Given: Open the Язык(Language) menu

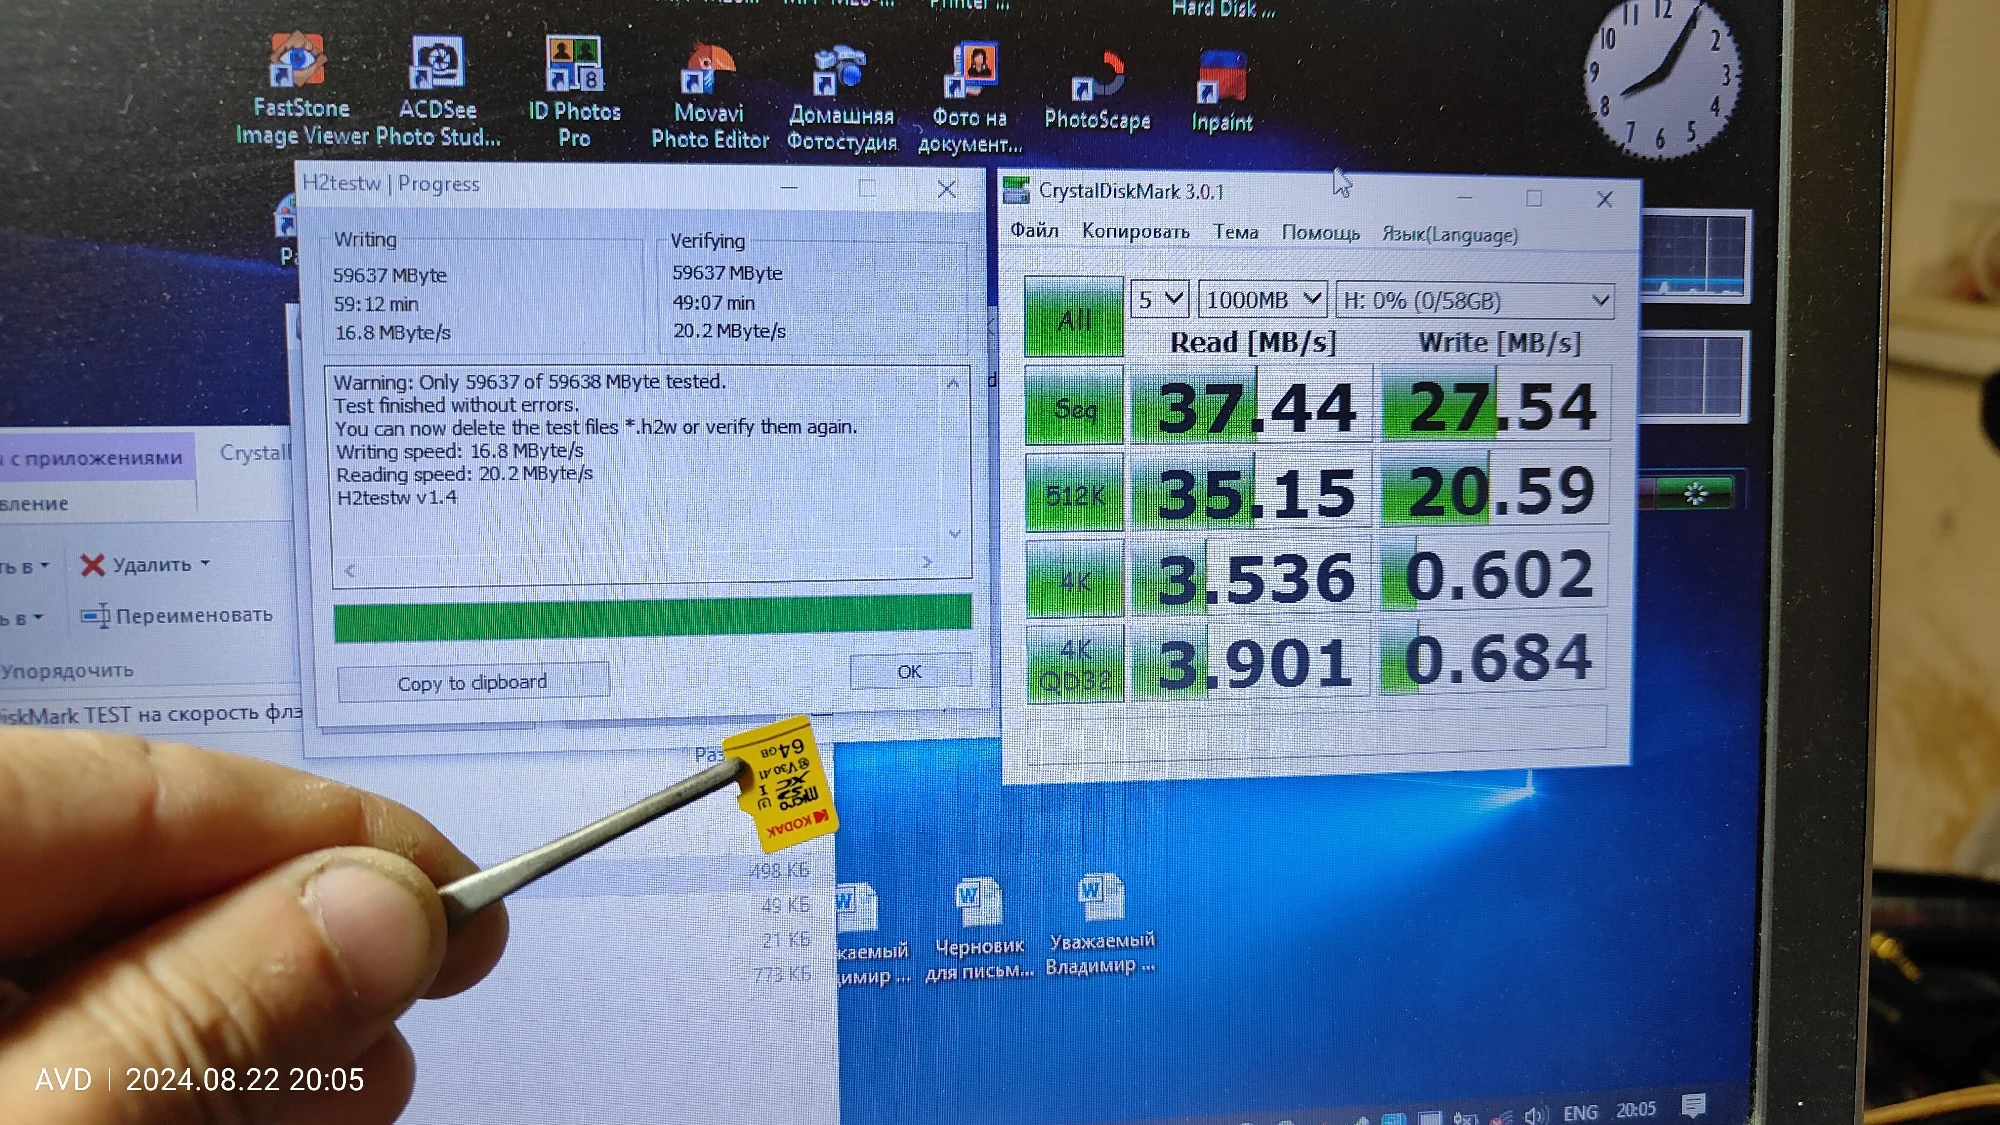Looking at the screenshot, I should point(1449,234).
